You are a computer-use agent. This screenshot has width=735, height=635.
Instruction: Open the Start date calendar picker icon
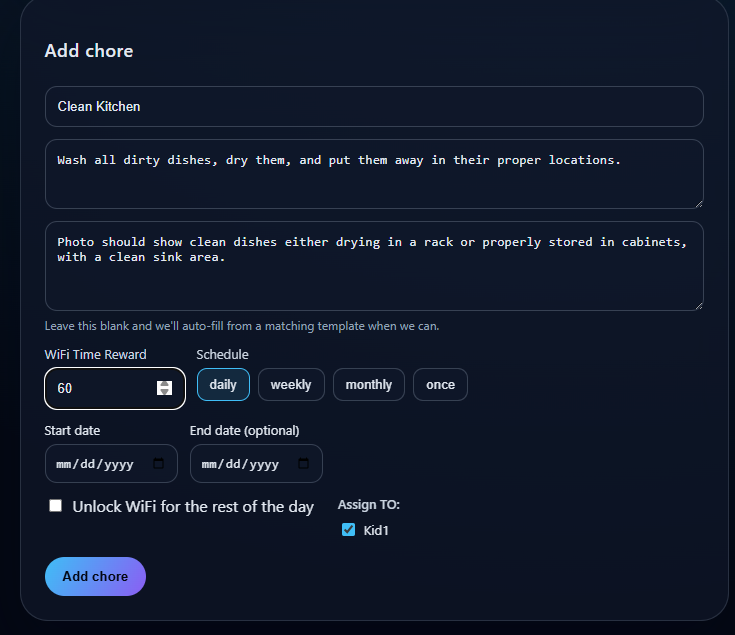pos(159,464)
